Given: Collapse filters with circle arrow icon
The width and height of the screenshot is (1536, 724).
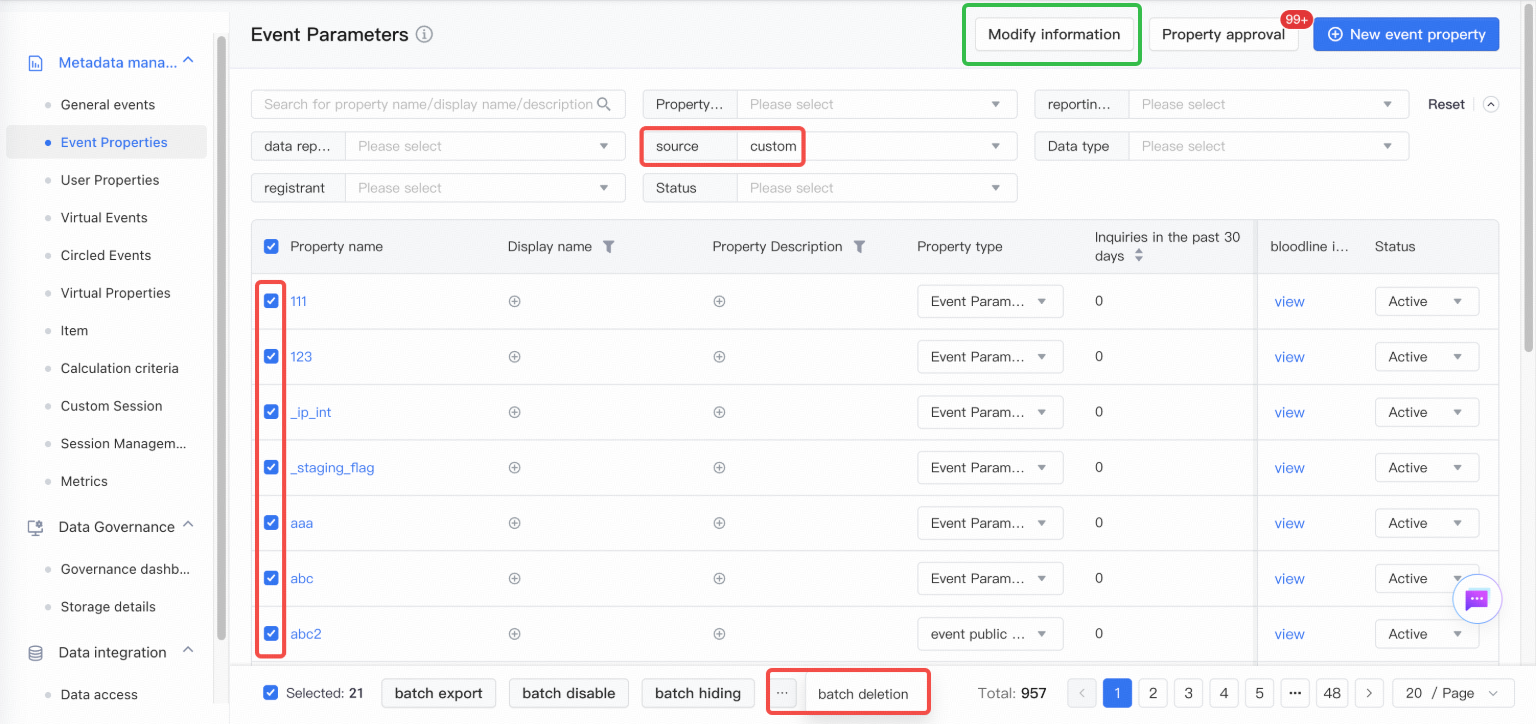Looking at the screenshot, I should coord(1491,104).
